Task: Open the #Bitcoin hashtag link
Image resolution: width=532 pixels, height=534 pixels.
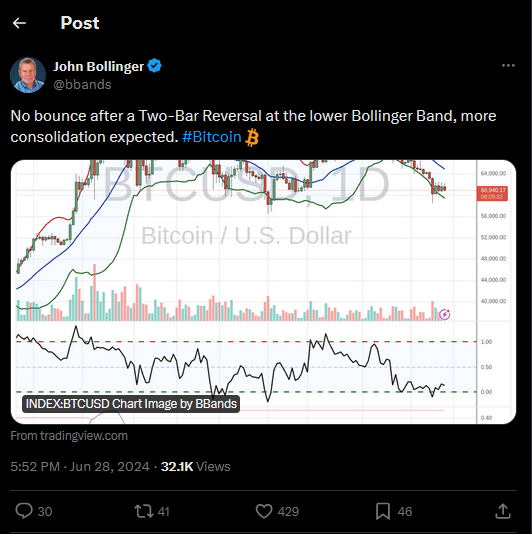Action: 212,137
